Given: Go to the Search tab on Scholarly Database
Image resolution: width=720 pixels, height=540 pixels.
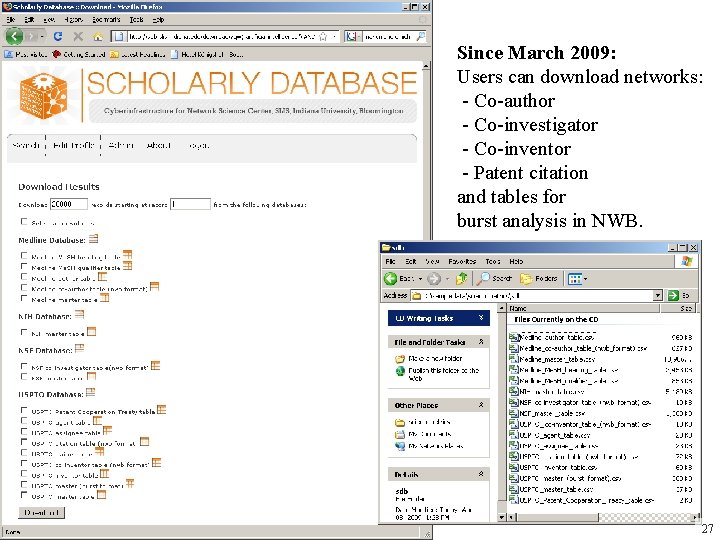Looking at the screenshot, I should tap(26, 145).
